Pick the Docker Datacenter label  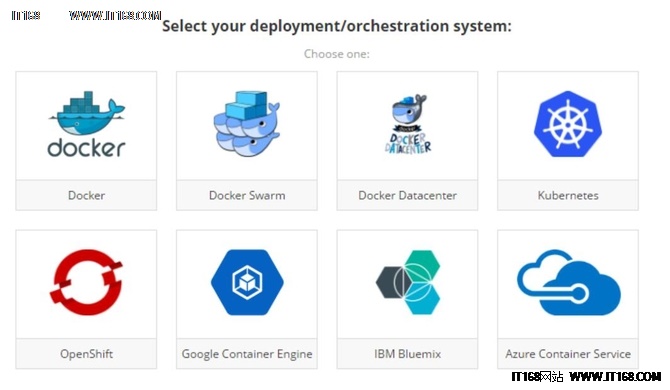coord(407,195)
